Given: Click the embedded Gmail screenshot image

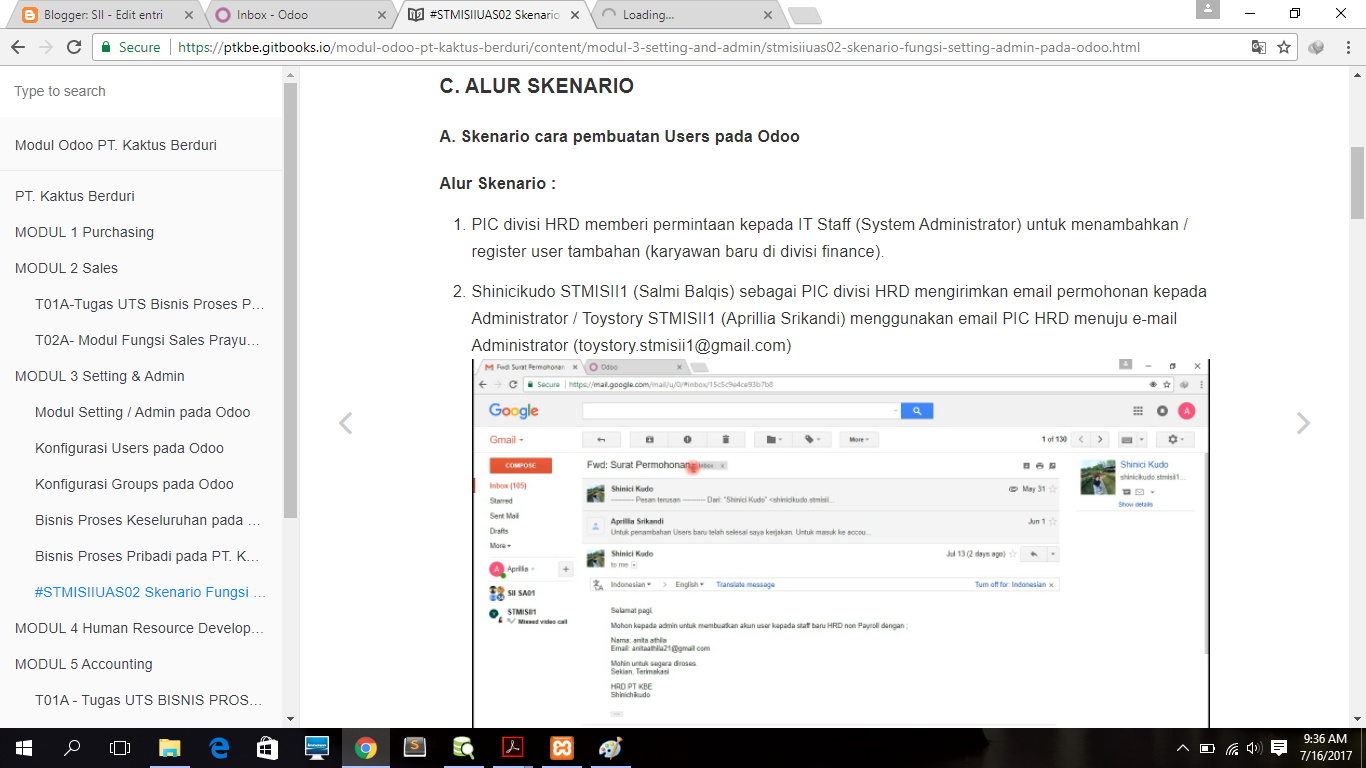Looking at the screenshot, I should tap(840, 543).
